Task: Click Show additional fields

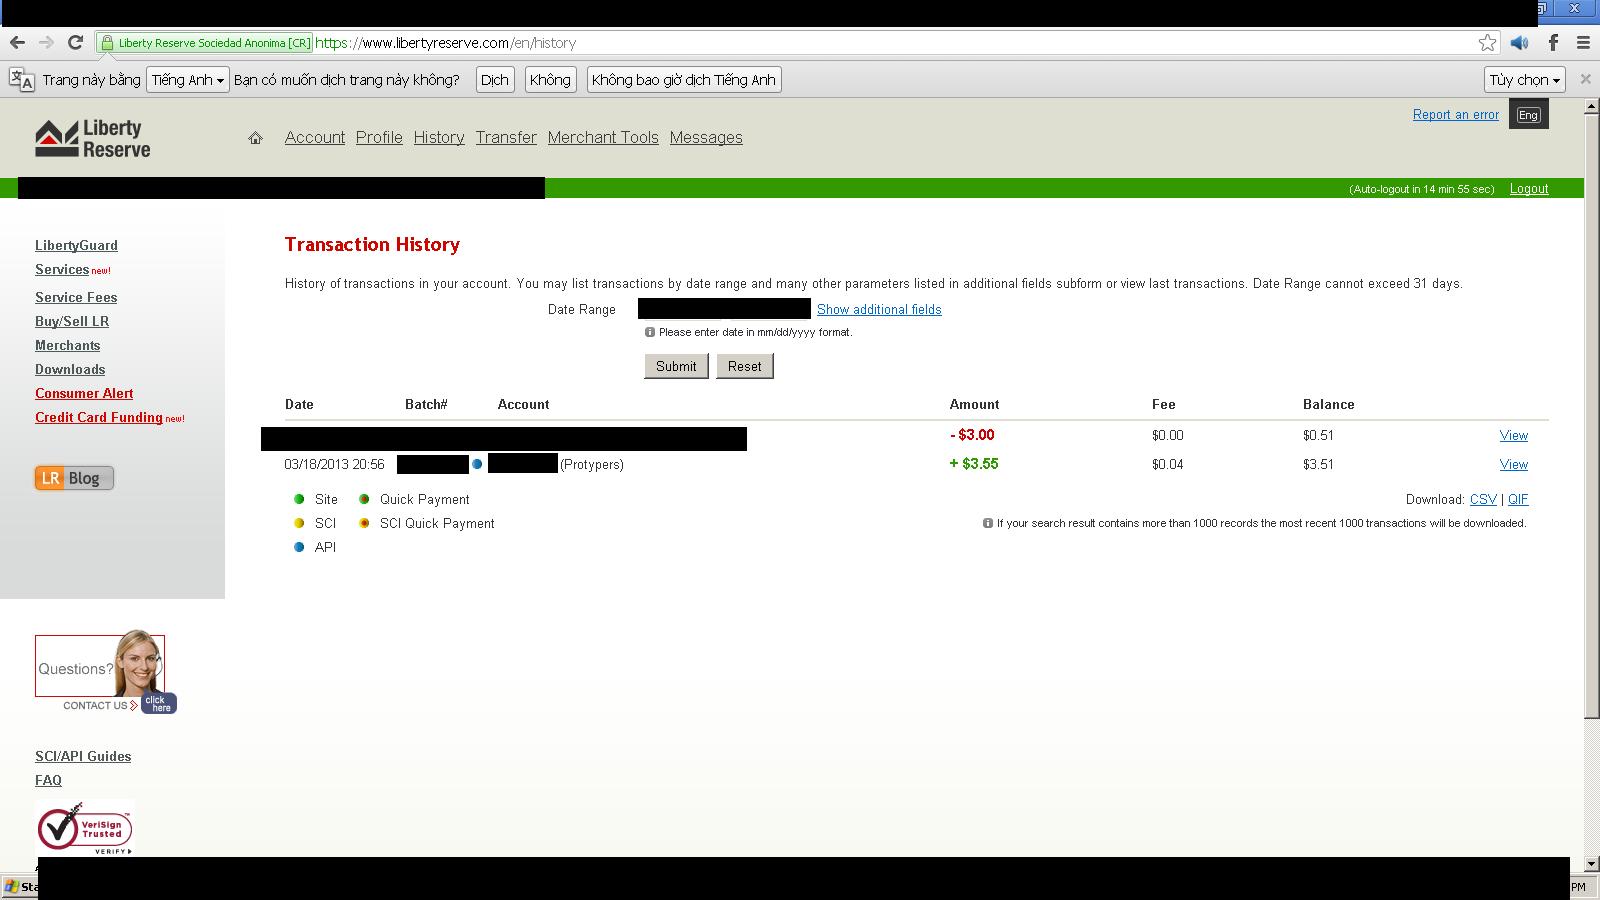Action: coord(879,309)
